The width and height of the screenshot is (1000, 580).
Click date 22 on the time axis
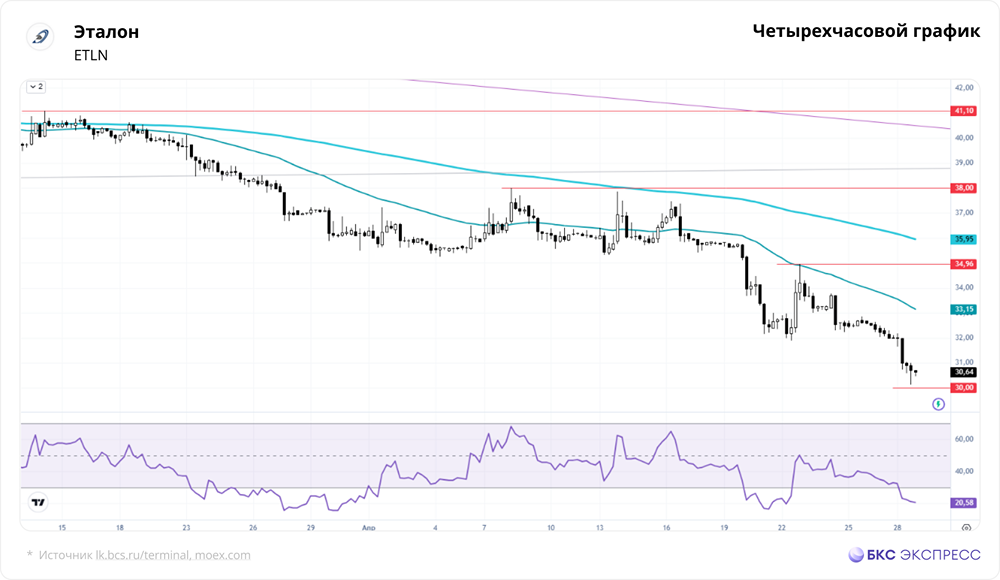click(x=781, y=528)
